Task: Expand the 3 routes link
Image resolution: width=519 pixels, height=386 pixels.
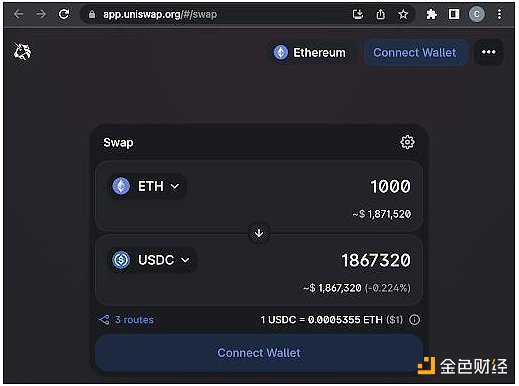Action: 126,320
